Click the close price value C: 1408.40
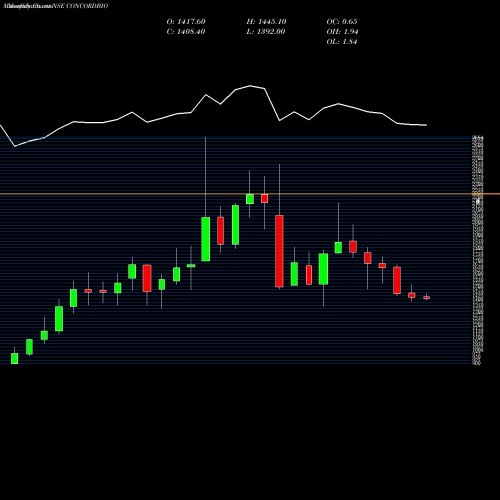 [x=186, y=32]
